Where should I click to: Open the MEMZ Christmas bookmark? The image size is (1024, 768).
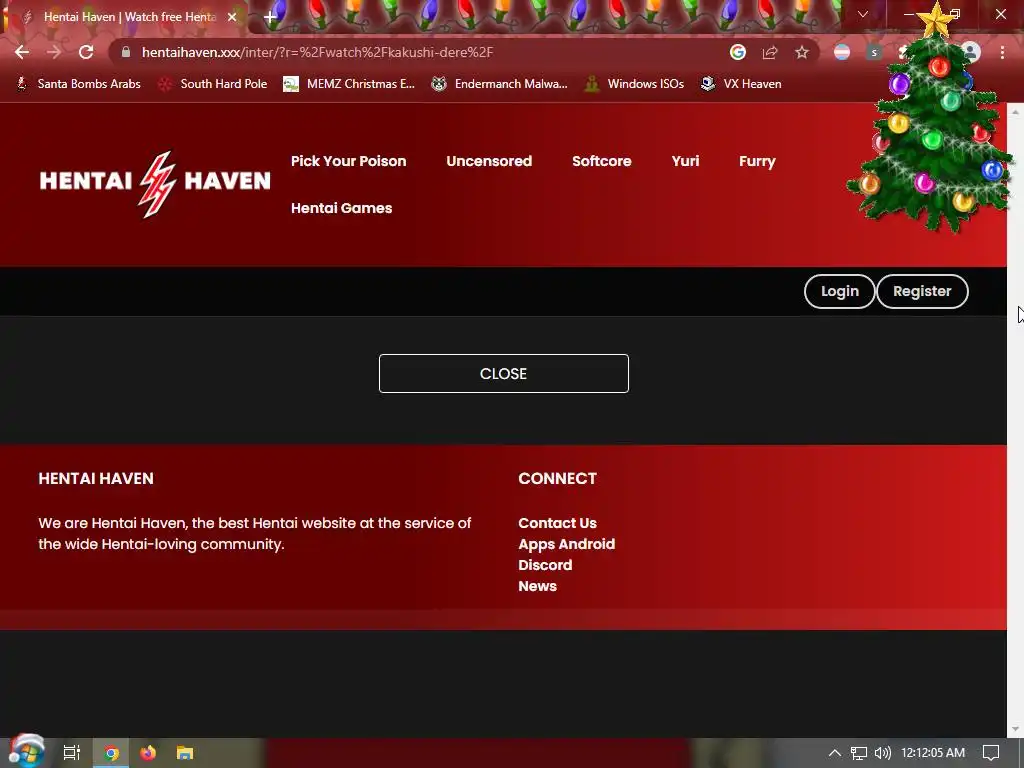coord(349,84)
